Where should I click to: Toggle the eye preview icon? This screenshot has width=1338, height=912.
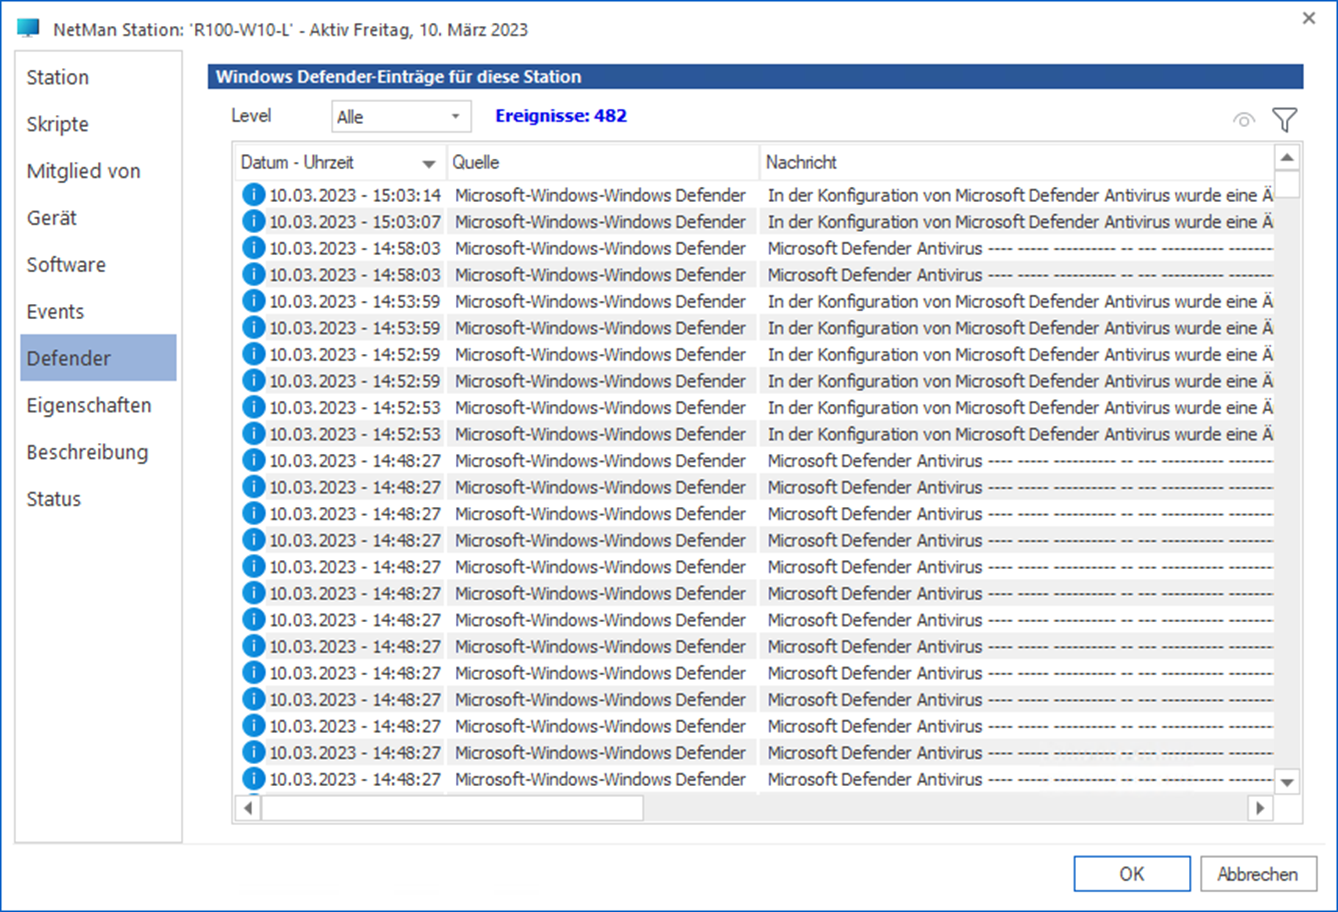[1243, 119]
